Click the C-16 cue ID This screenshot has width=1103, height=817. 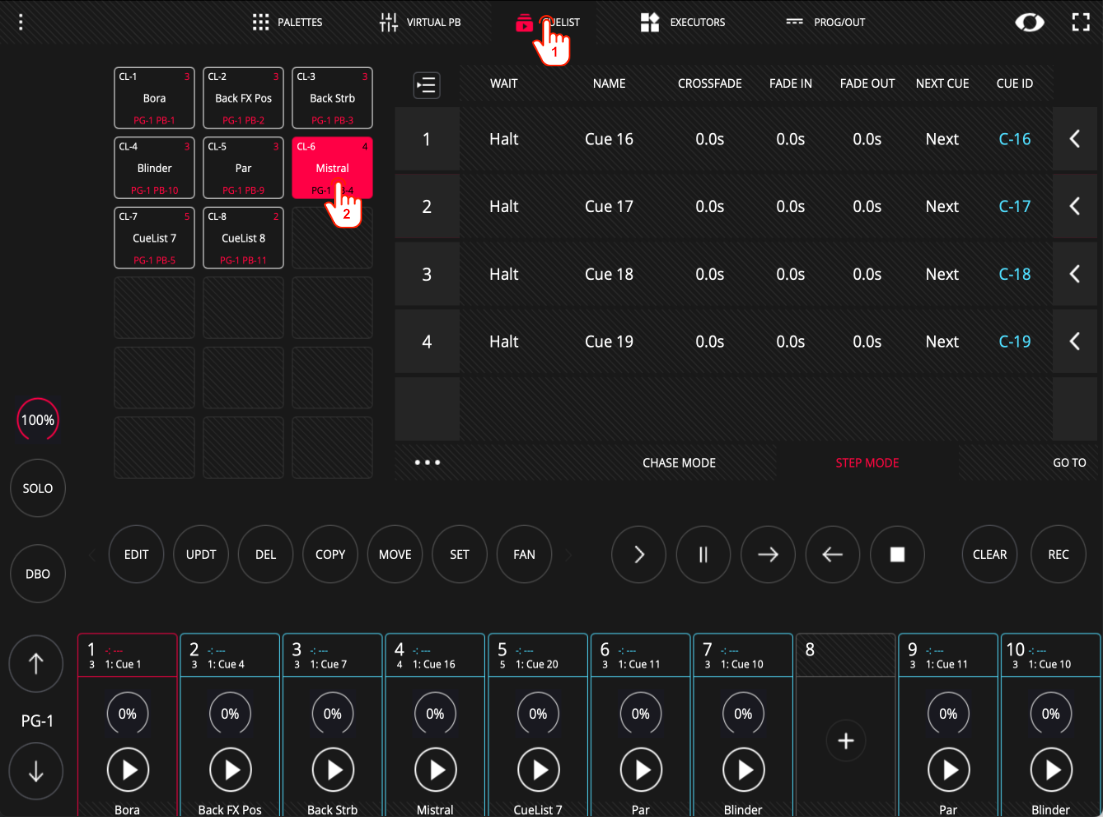pyautogui.click(x=1014, y=139)
